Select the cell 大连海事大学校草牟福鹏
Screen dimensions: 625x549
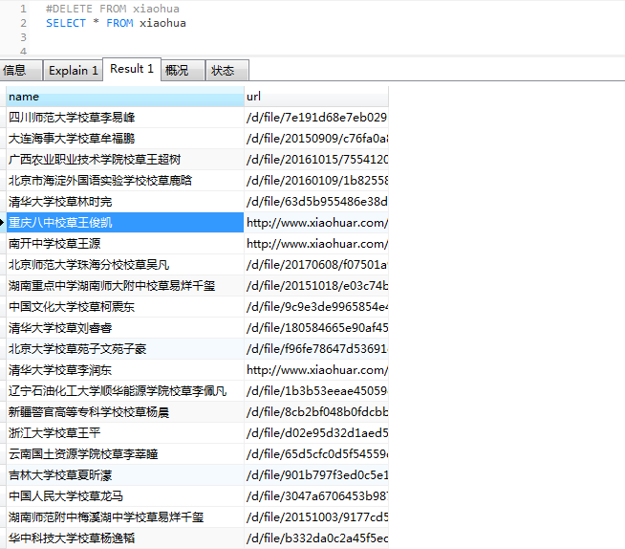pyautogui.click(x=125, y=138)
